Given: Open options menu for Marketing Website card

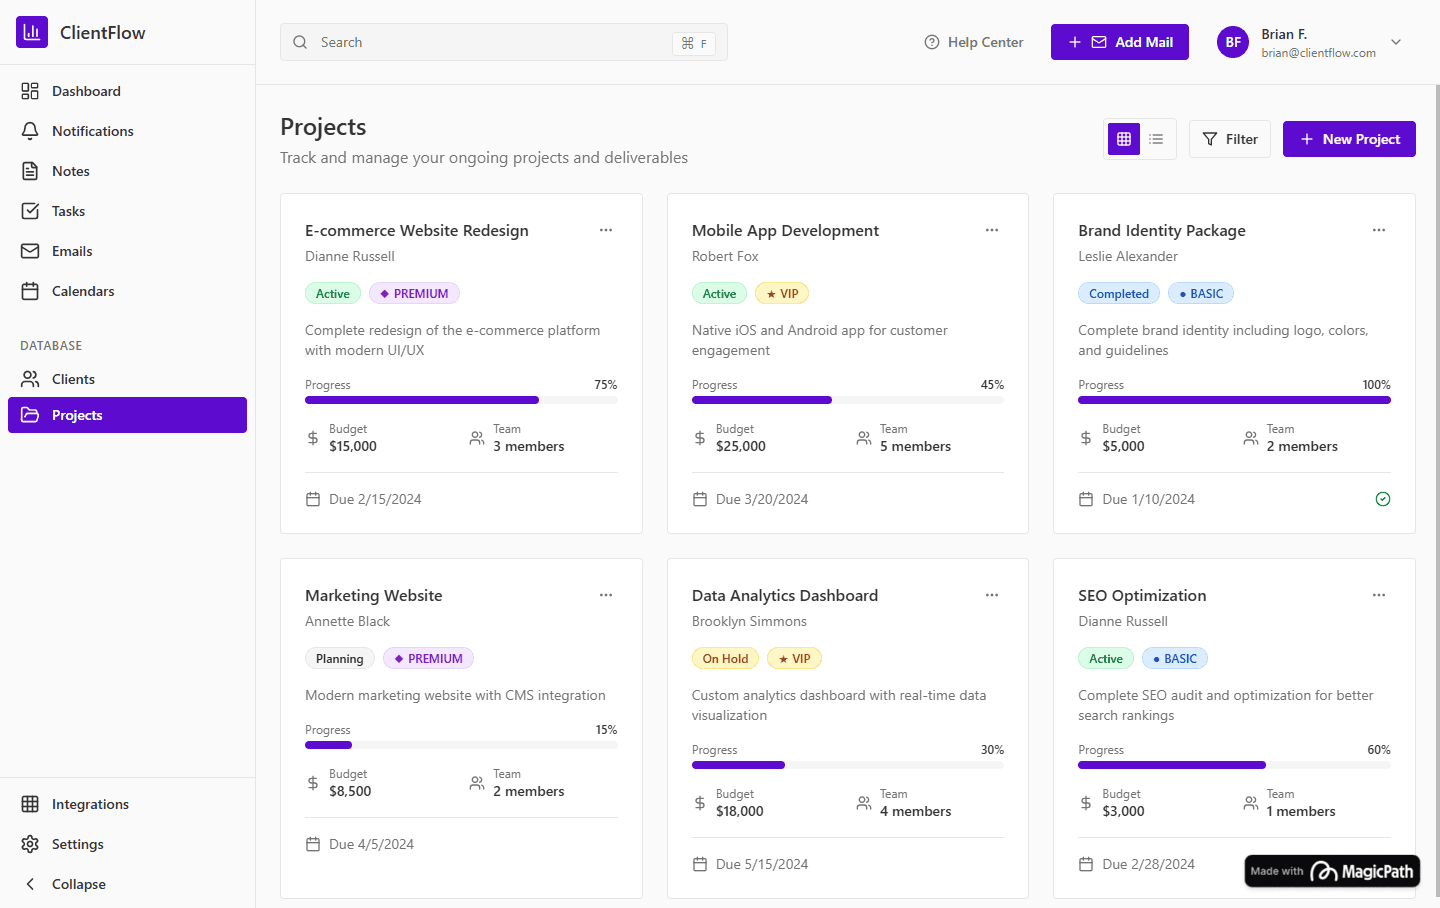Looking at the screenshot, I should 606,595.
